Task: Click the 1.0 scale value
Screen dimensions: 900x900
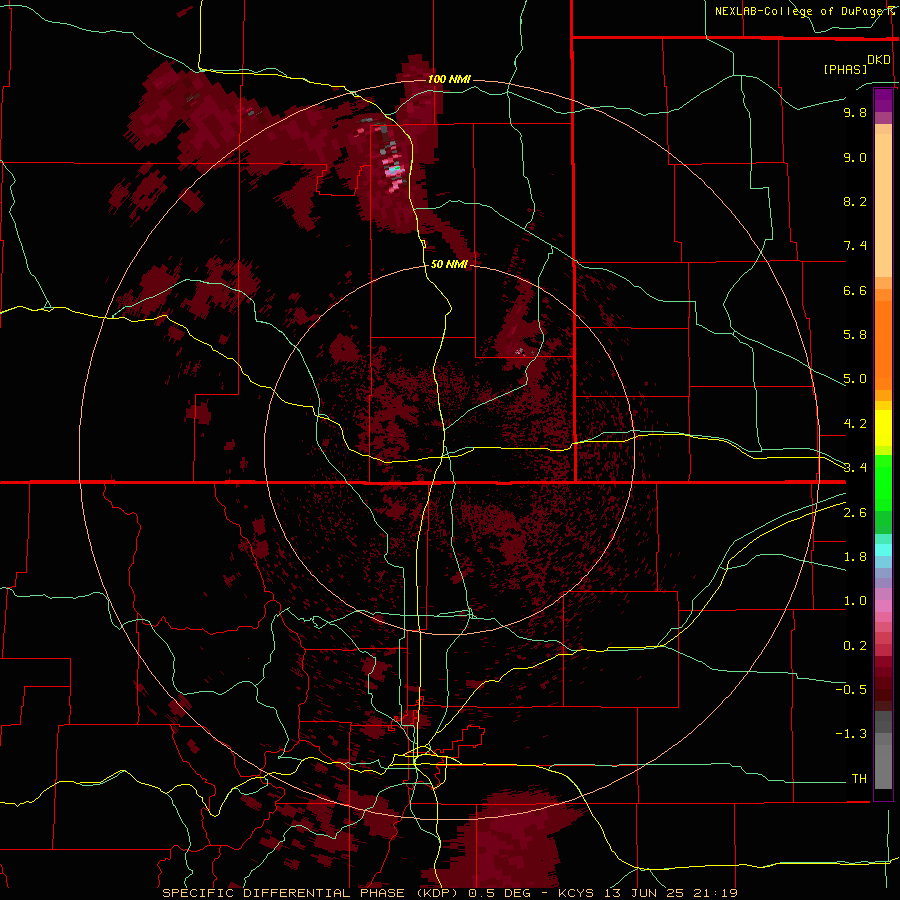Action: click(855, 601)
